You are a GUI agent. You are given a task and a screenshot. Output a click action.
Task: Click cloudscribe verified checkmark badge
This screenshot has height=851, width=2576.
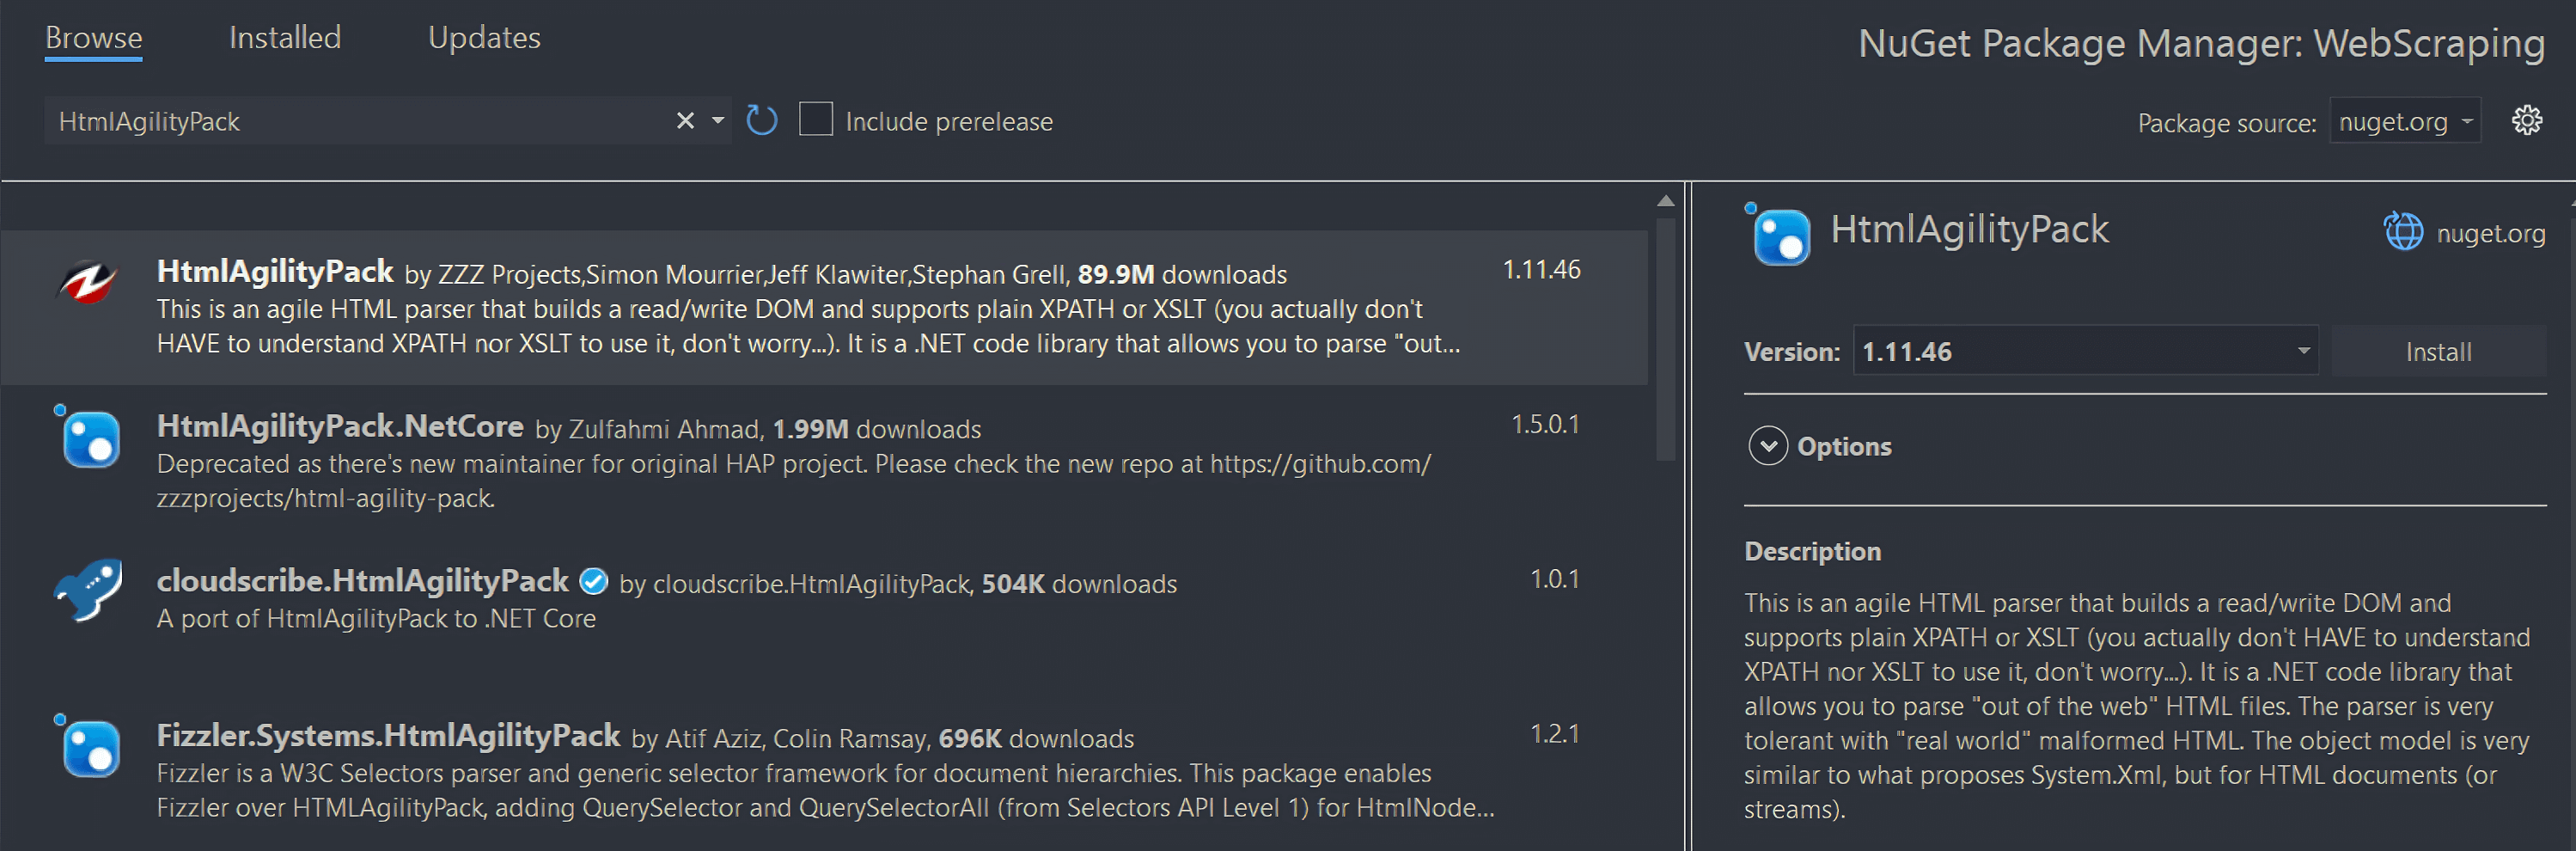(594, 581)
